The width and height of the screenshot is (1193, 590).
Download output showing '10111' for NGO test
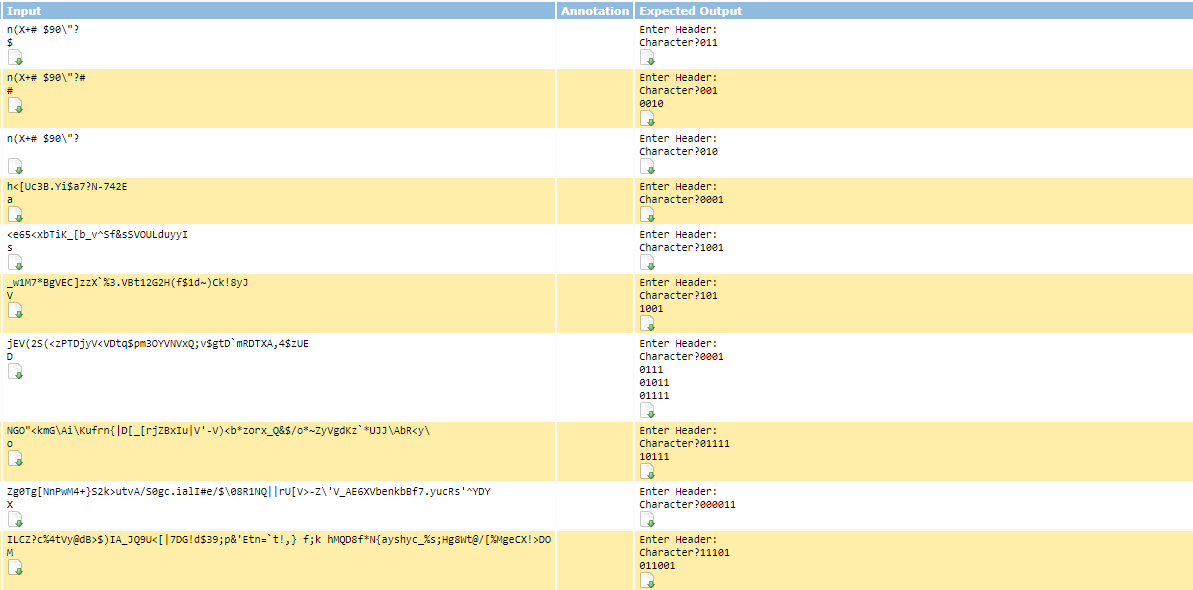pos(648,471)
